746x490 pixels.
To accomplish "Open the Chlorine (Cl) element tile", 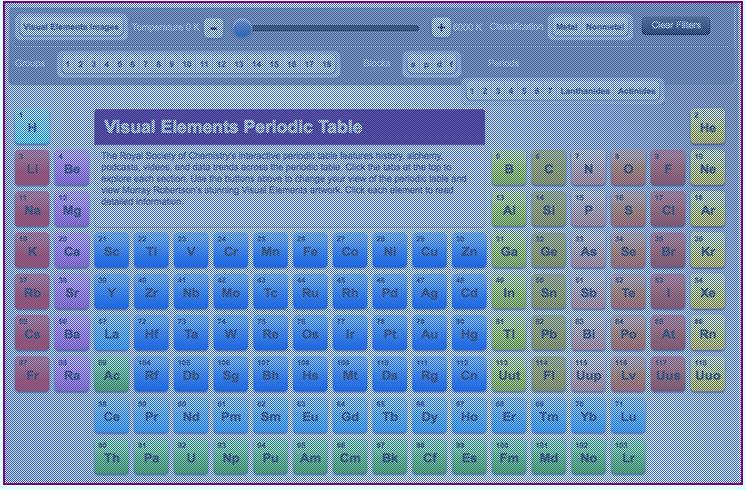I will [668, 210].
